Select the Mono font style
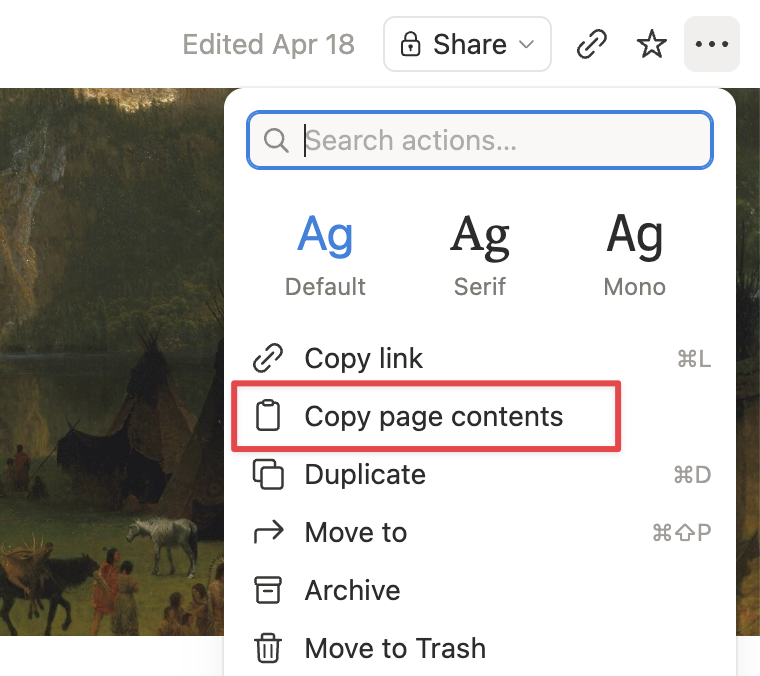 tap(634, 255)
